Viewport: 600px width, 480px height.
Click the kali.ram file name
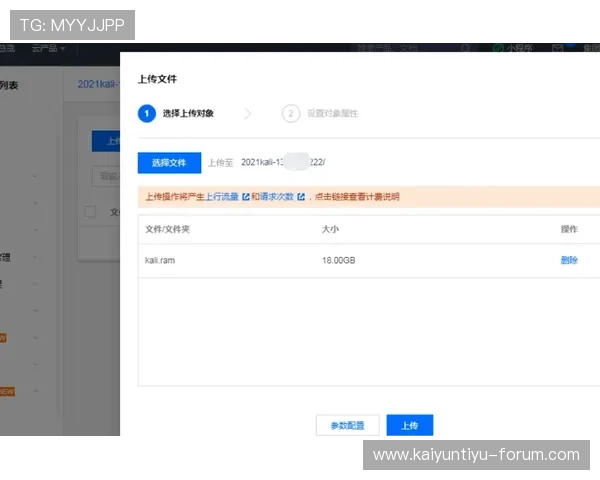tap(160, 260)
